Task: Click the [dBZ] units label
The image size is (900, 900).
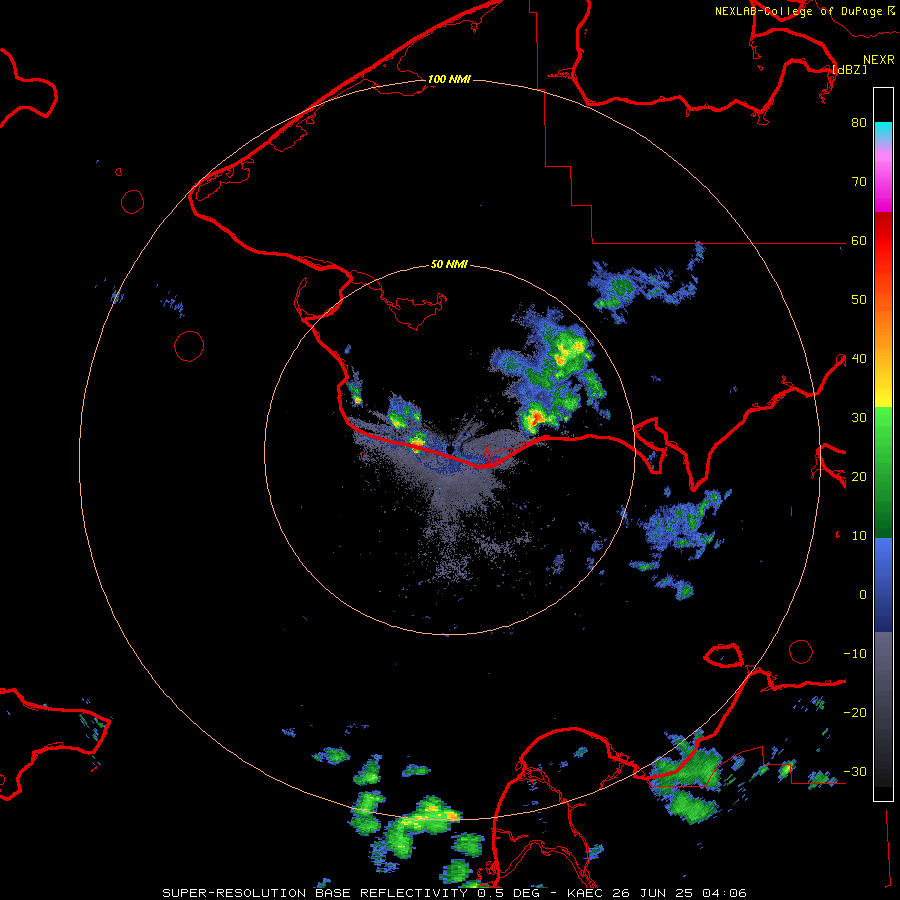Action: (849, 69)
